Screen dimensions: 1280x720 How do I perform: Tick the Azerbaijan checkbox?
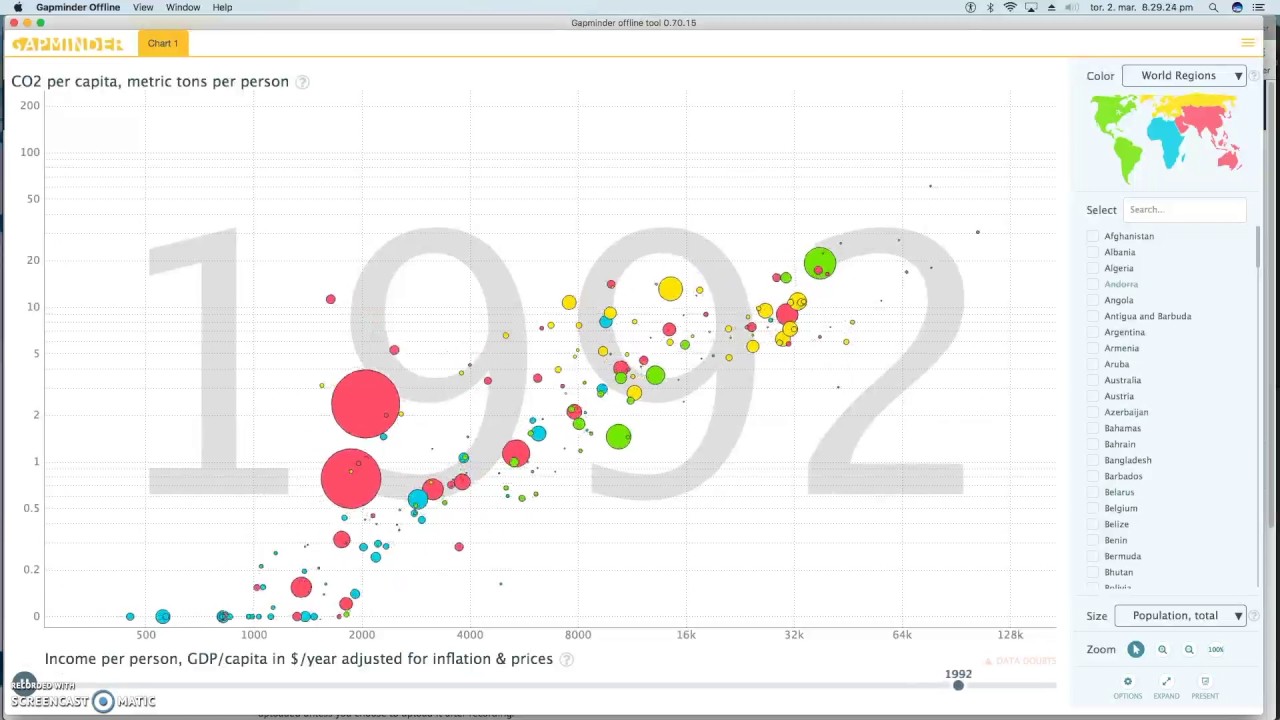(1093, 412)
